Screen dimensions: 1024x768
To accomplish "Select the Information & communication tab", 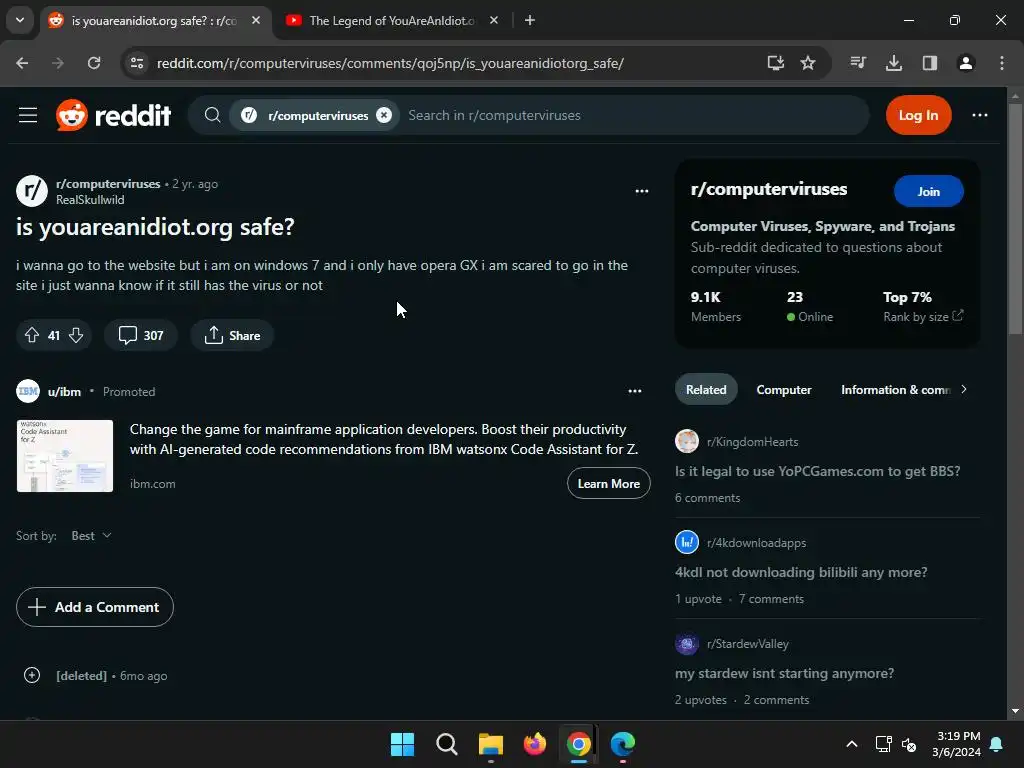I will pyautogui.click(x=895, y=390).
